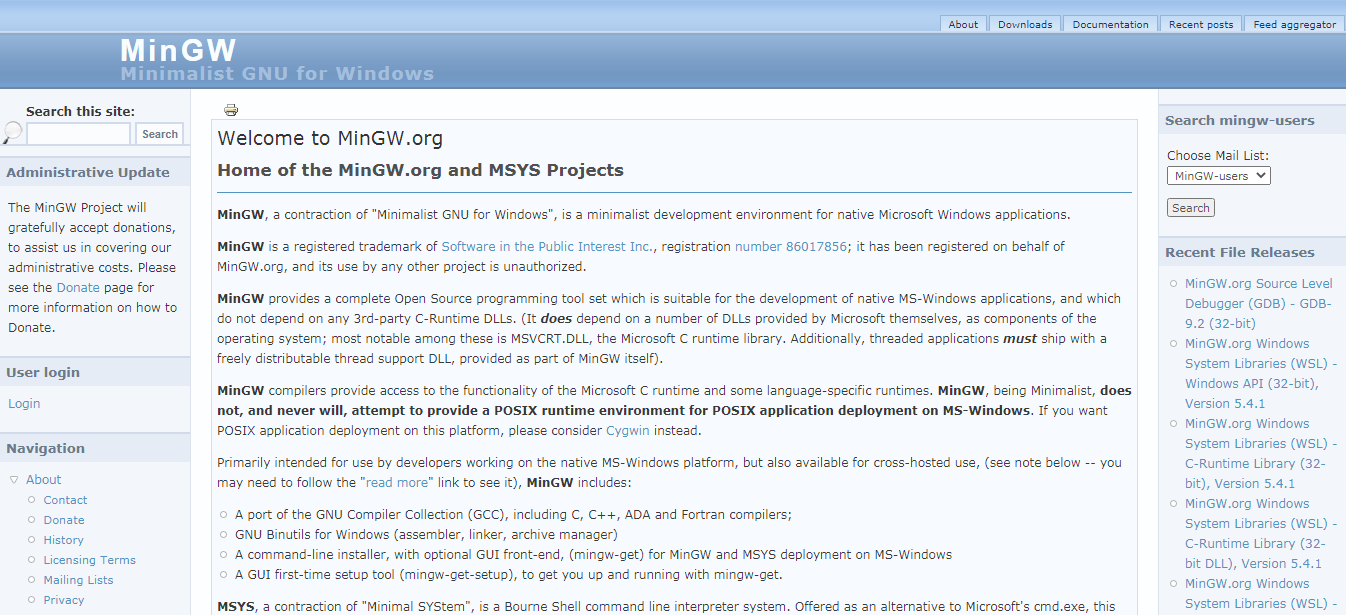Click Navigation block heading
This screenshot has height=615, width=1346.
46,449
